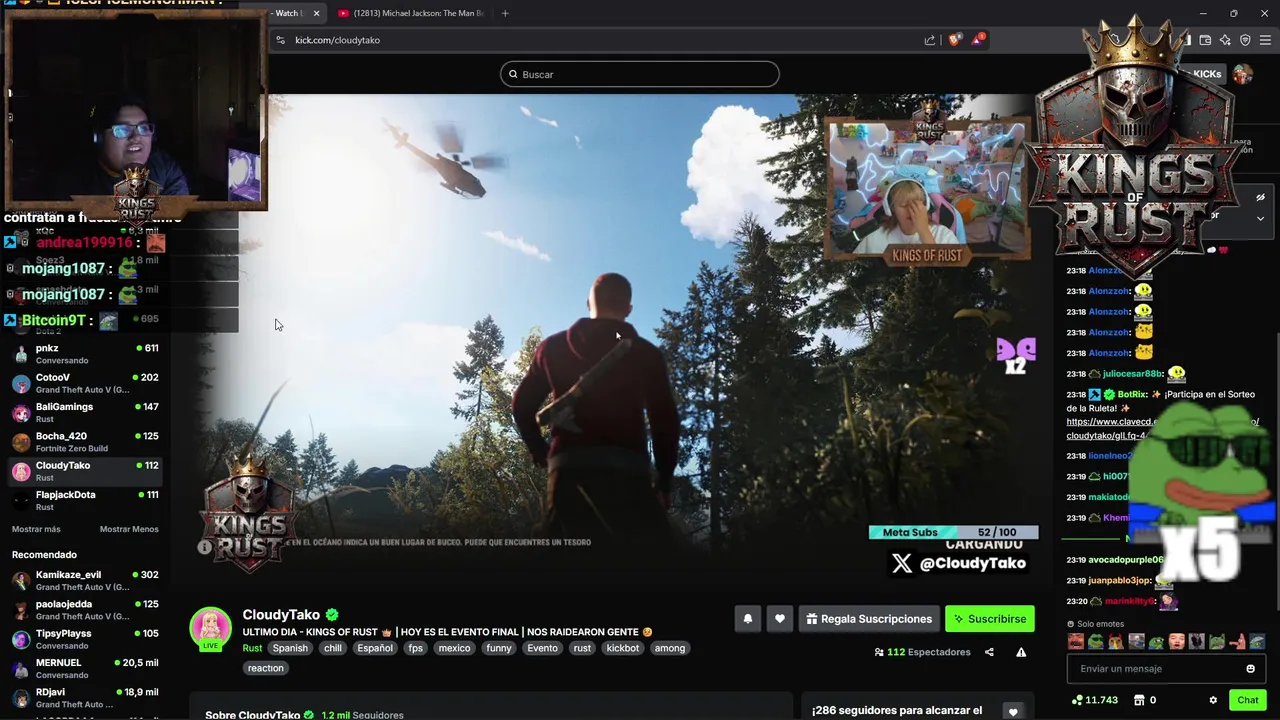Open RDjavi recommended channel
The height and width of the screenshot is (720, 1280).
point(85,698)
